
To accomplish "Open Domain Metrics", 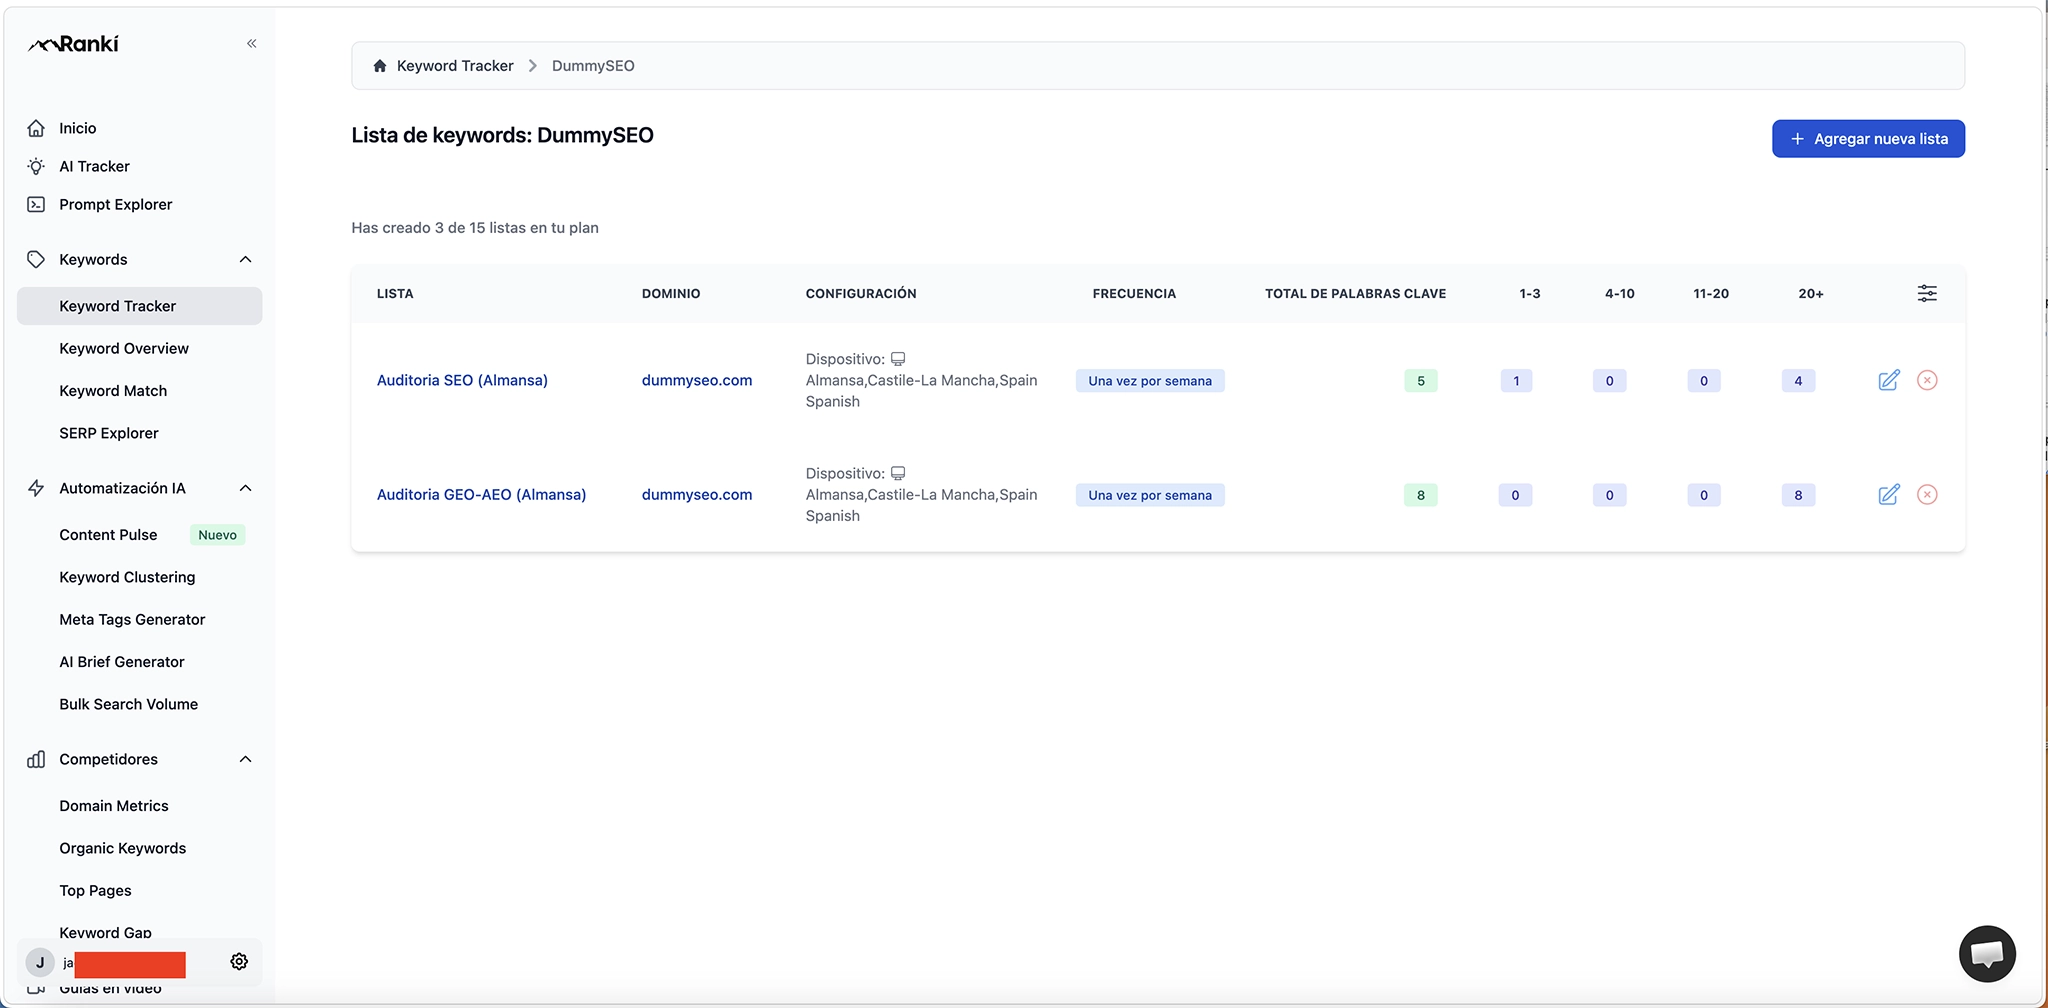I will point(114,806).
